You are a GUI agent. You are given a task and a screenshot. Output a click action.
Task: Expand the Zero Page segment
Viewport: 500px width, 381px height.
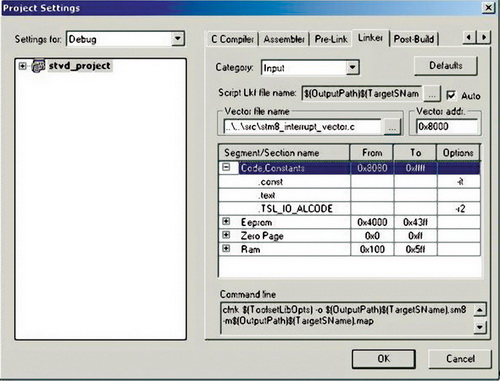click(x=226, y=235)
